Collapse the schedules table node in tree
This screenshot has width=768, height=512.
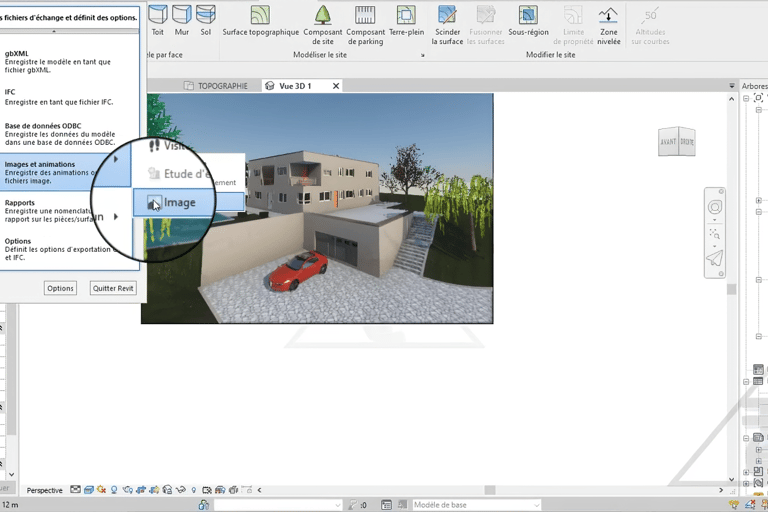746,382
